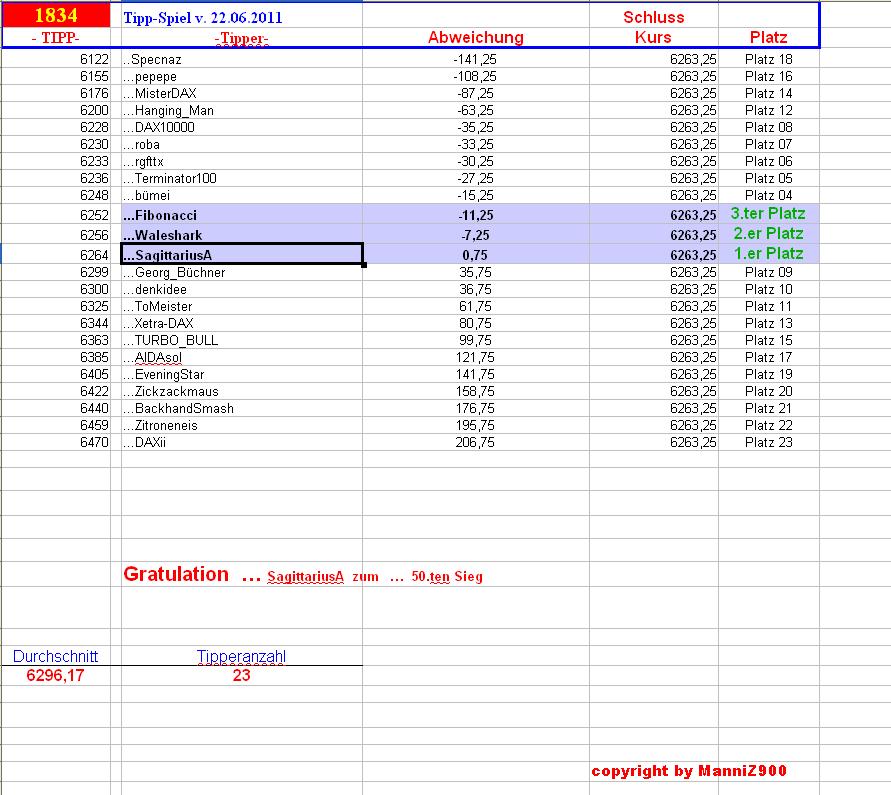Viewport: 891px width, 795px height.
Task: Select the Platz 15 cell
Action: 768,341
